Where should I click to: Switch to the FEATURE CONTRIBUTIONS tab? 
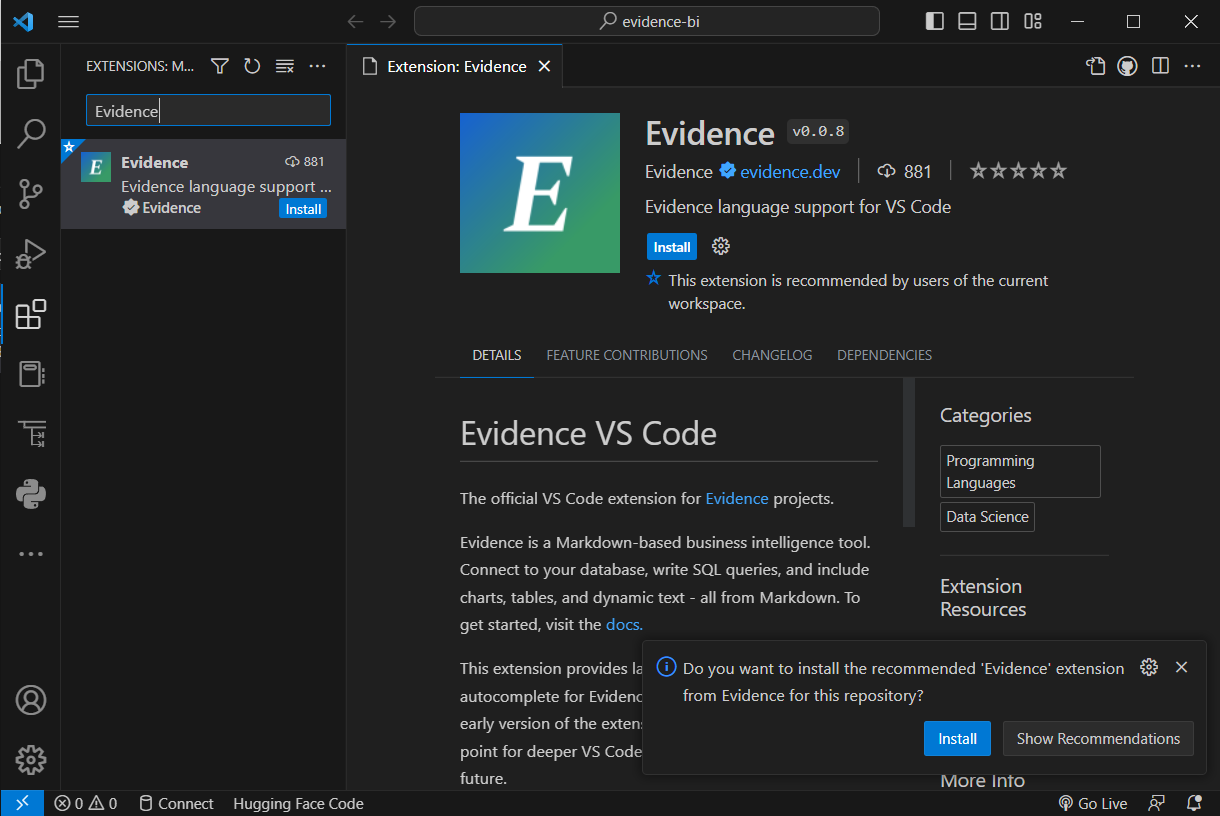tap(627, 355)
